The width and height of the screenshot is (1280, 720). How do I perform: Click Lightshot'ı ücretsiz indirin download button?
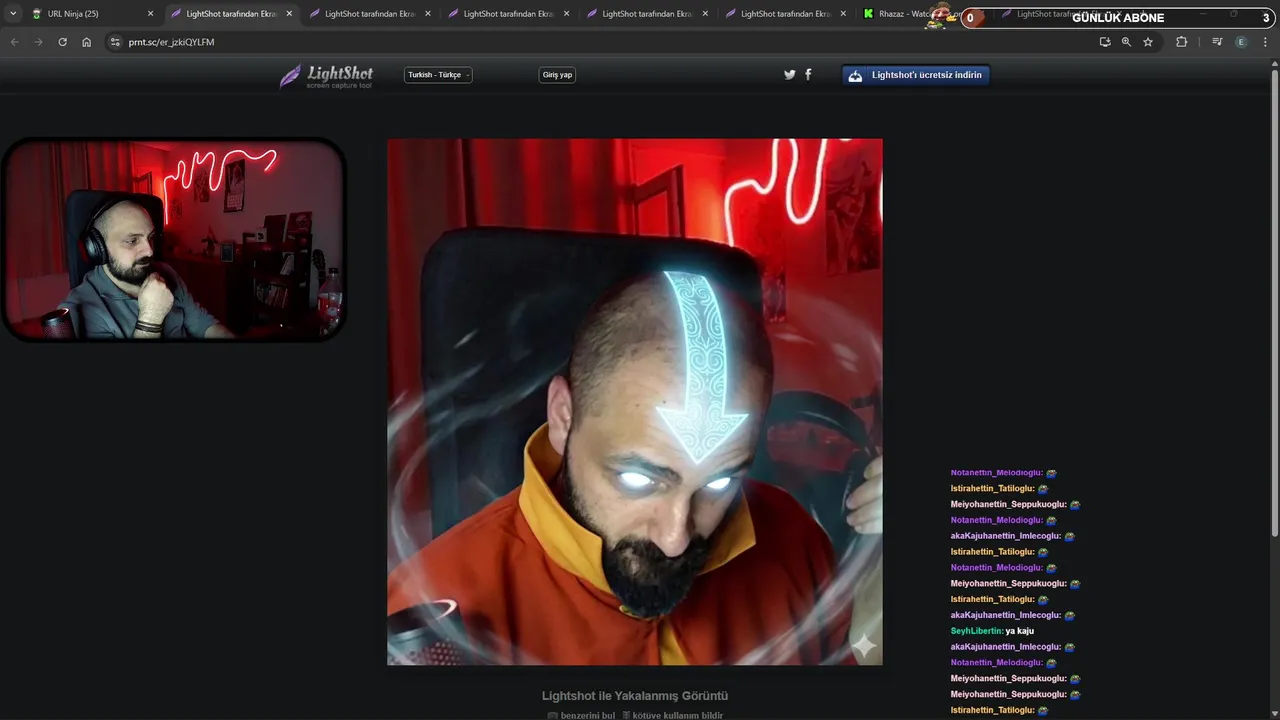point(916,75)
